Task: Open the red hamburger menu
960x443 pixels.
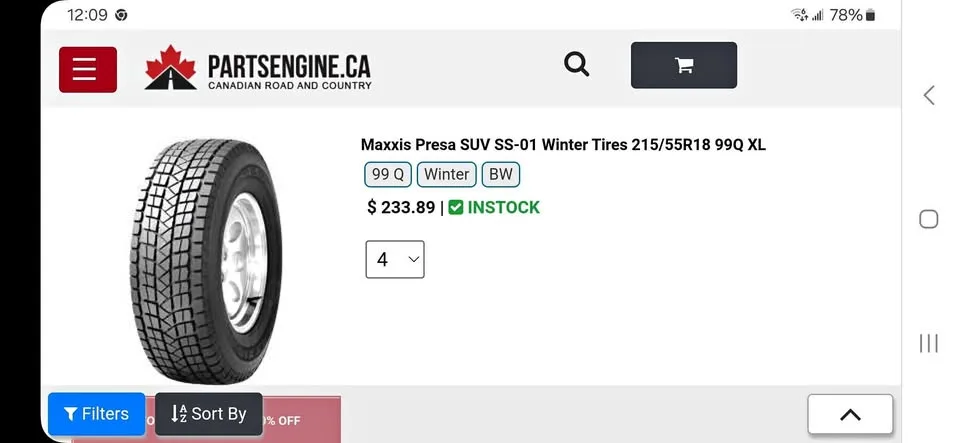Action: click(x=88, y=69)
